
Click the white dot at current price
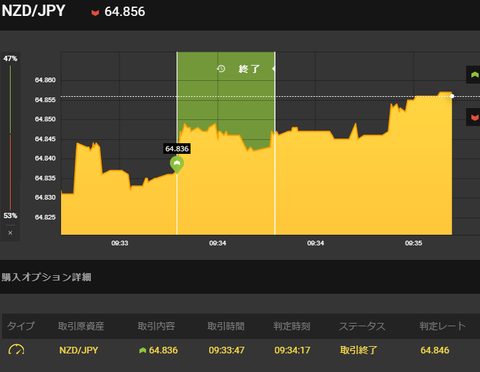coord(452,96)
